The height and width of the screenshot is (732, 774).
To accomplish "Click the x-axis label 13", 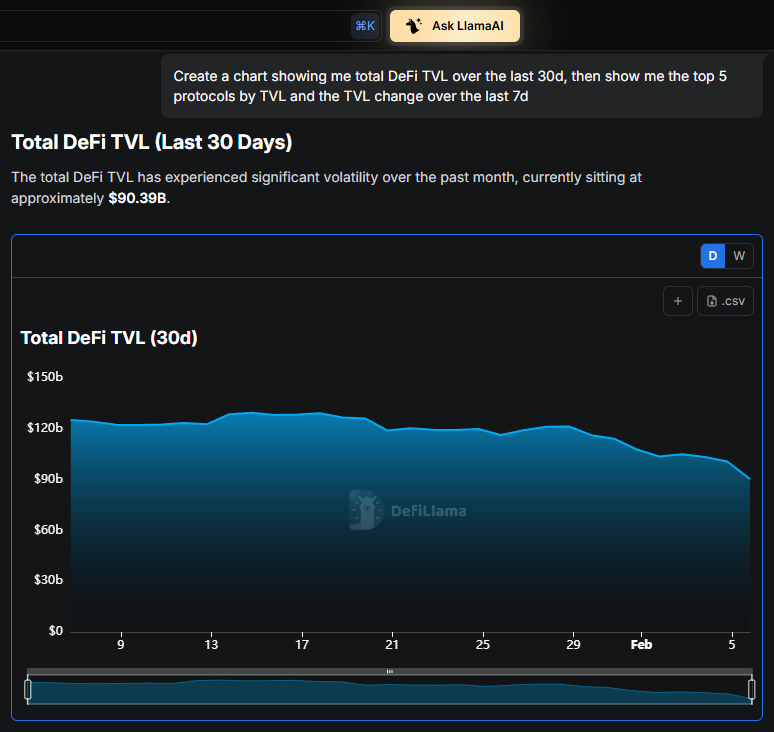I will coord(211,645).
